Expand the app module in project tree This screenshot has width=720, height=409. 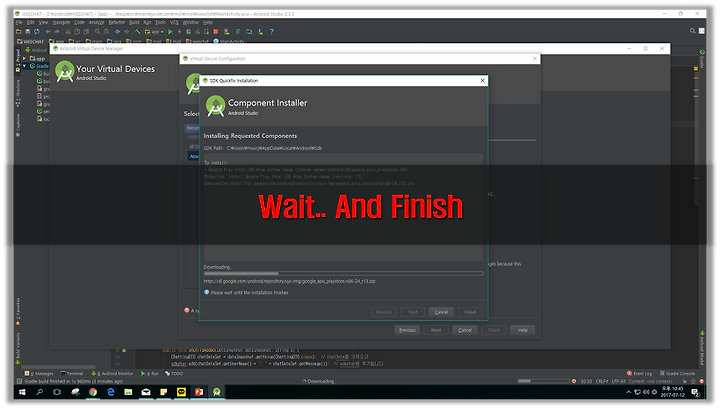[x=24, y=59]
